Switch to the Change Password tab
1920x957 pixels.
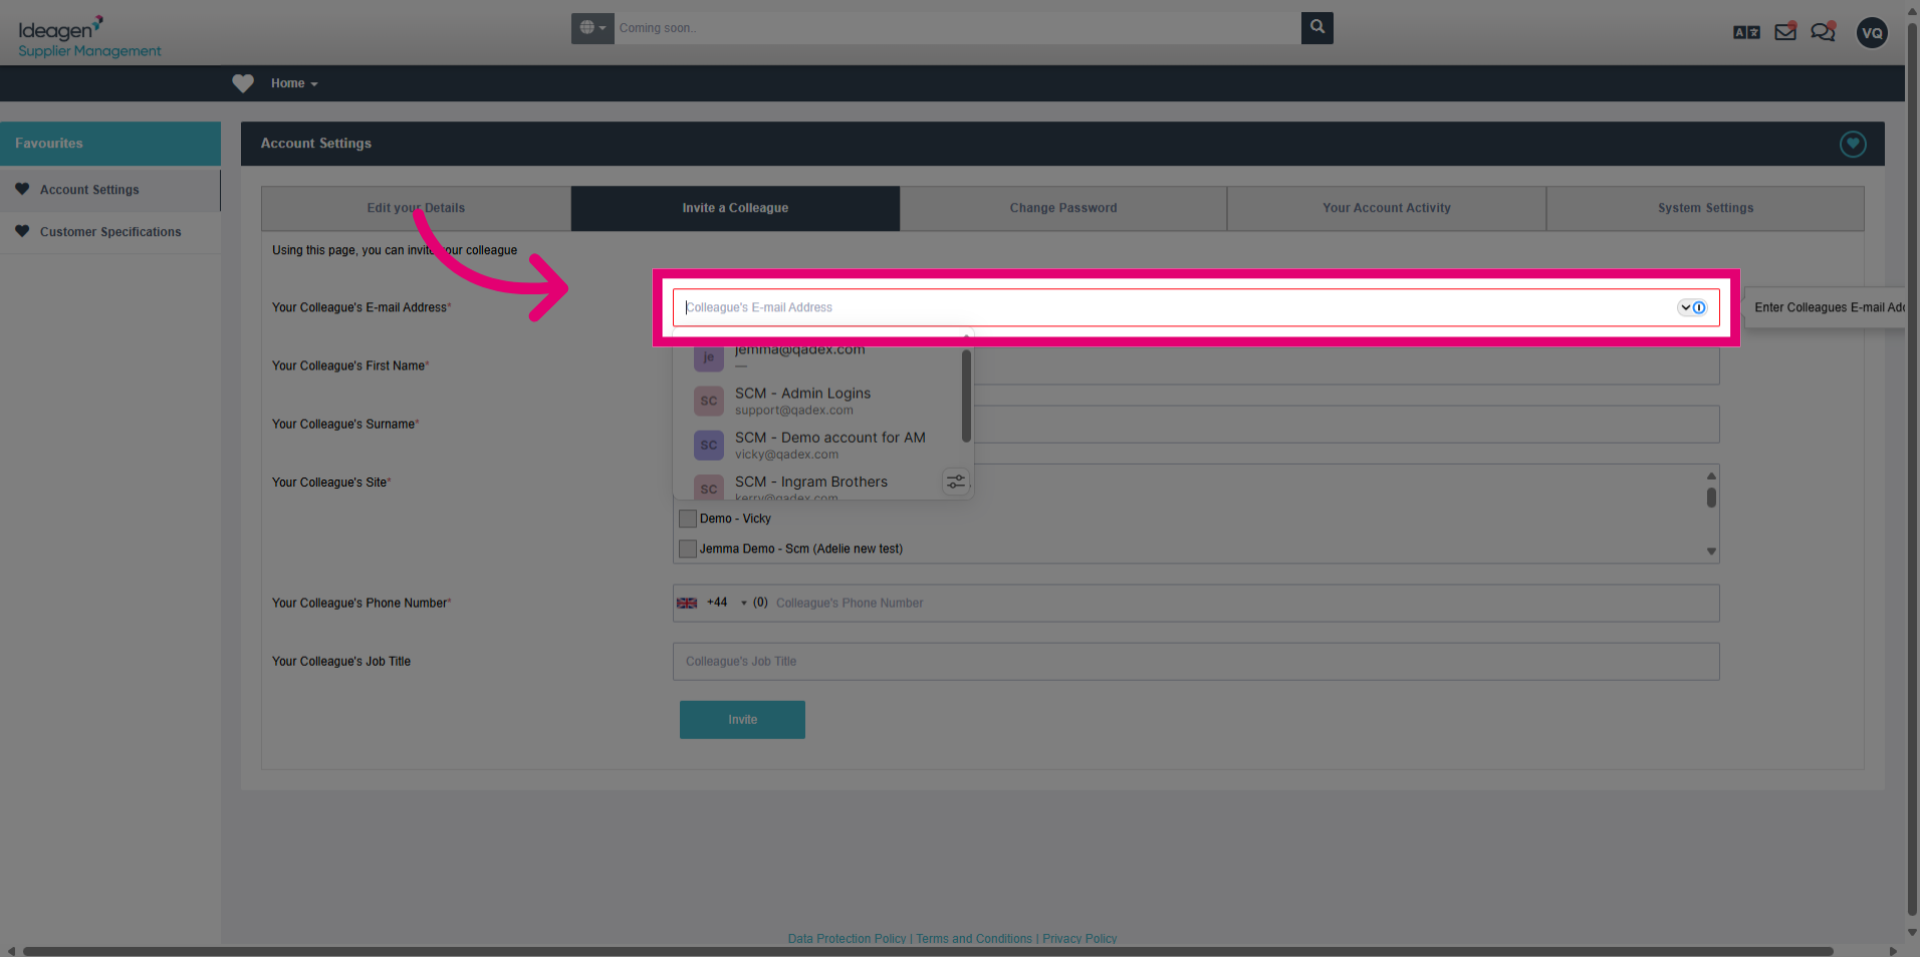point(1063,208)
